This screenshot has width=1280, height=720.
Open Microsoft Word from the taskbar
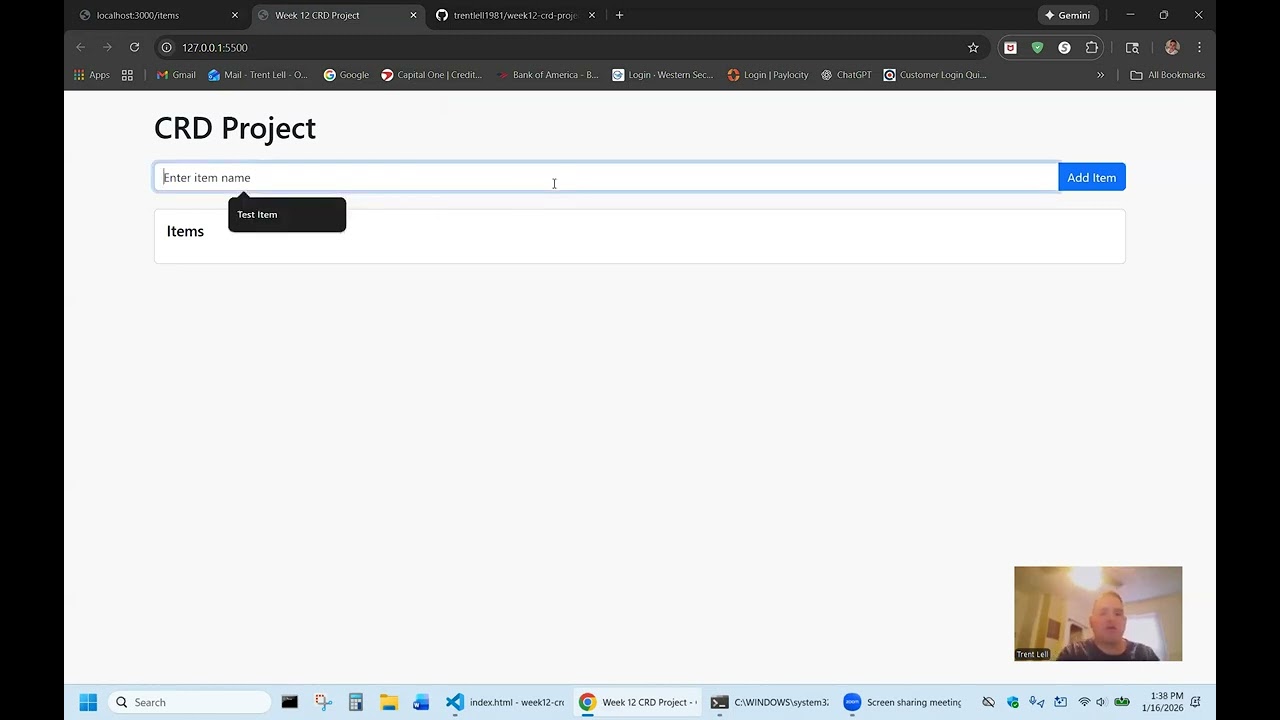[421, 702]
